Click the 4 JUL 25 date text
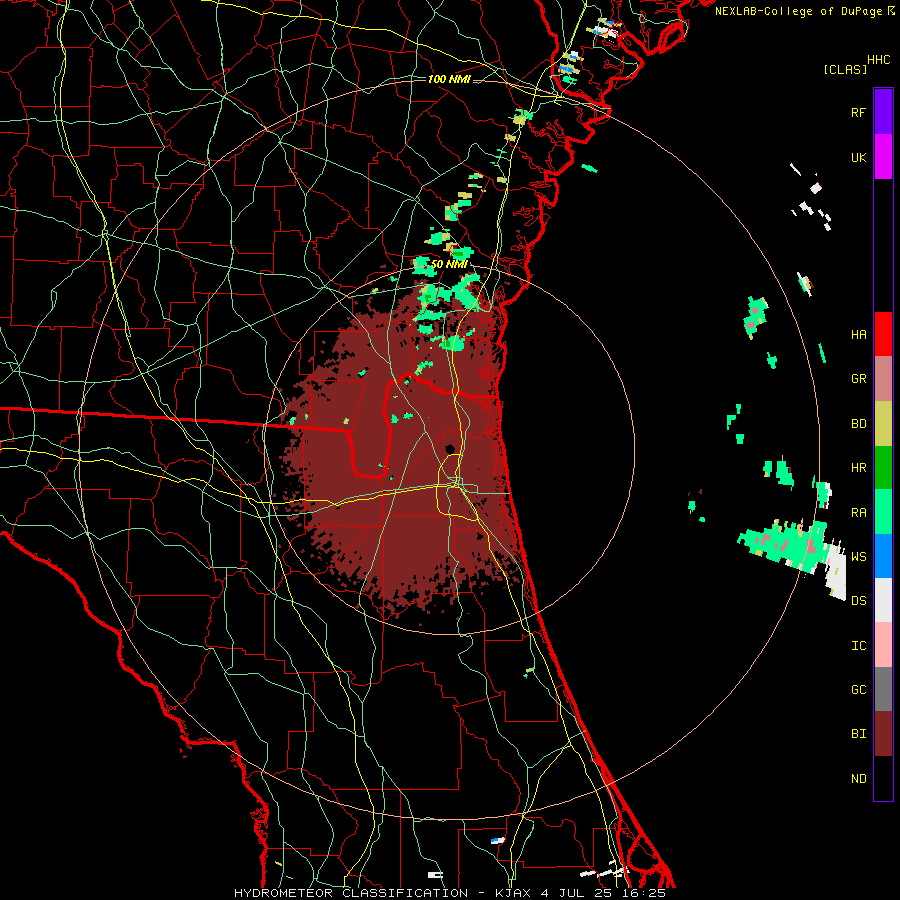 (579, 893)
